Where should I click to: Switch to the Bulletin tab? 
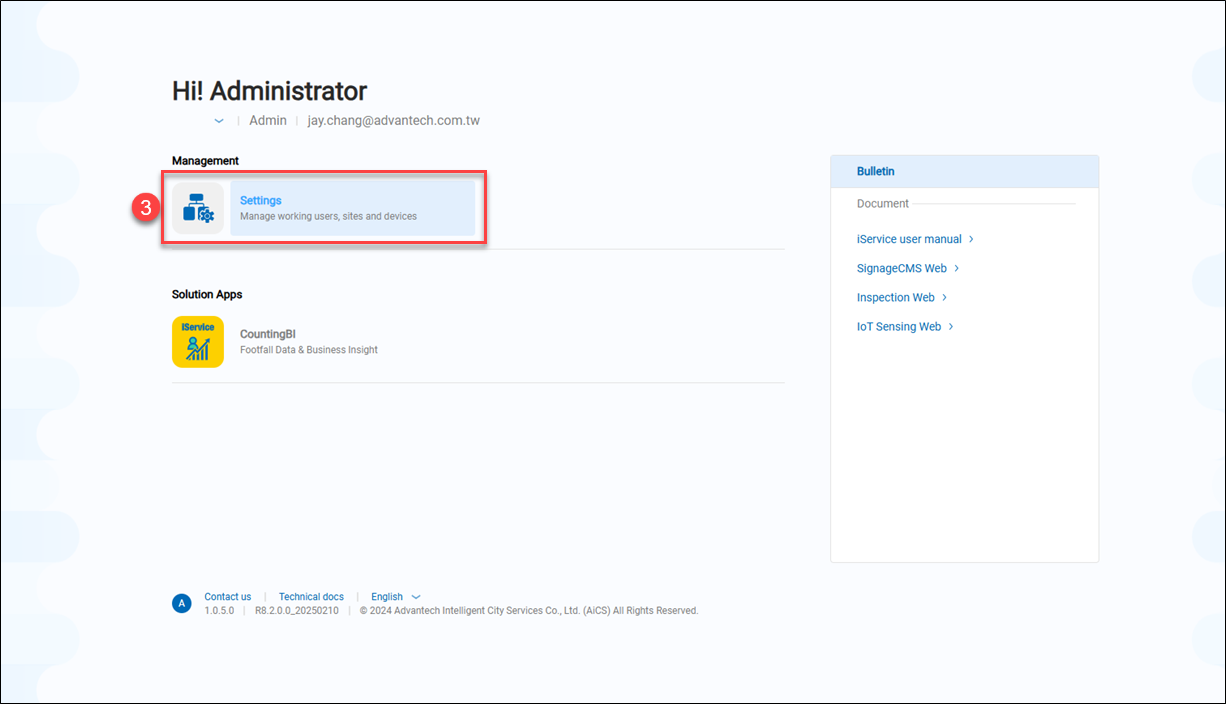pyautogui.click(x=875, y=171)
